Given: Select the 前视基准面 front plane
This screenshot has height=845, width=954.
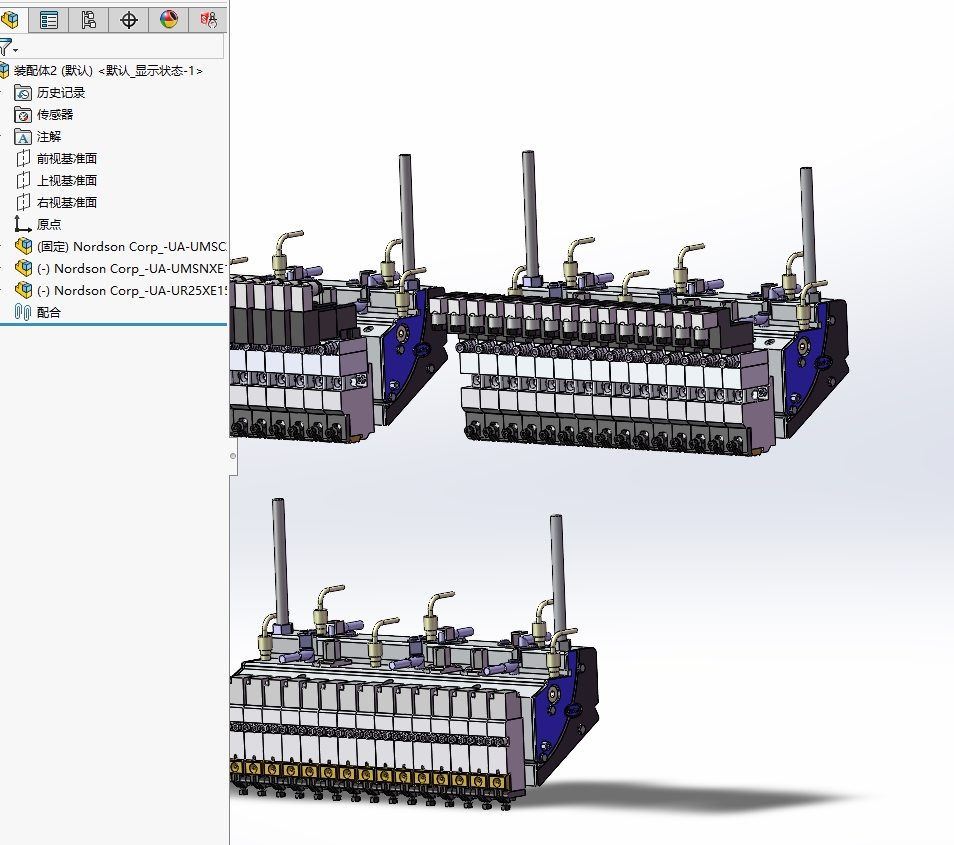Looking at the screenshot, I should tap(67, 158).
